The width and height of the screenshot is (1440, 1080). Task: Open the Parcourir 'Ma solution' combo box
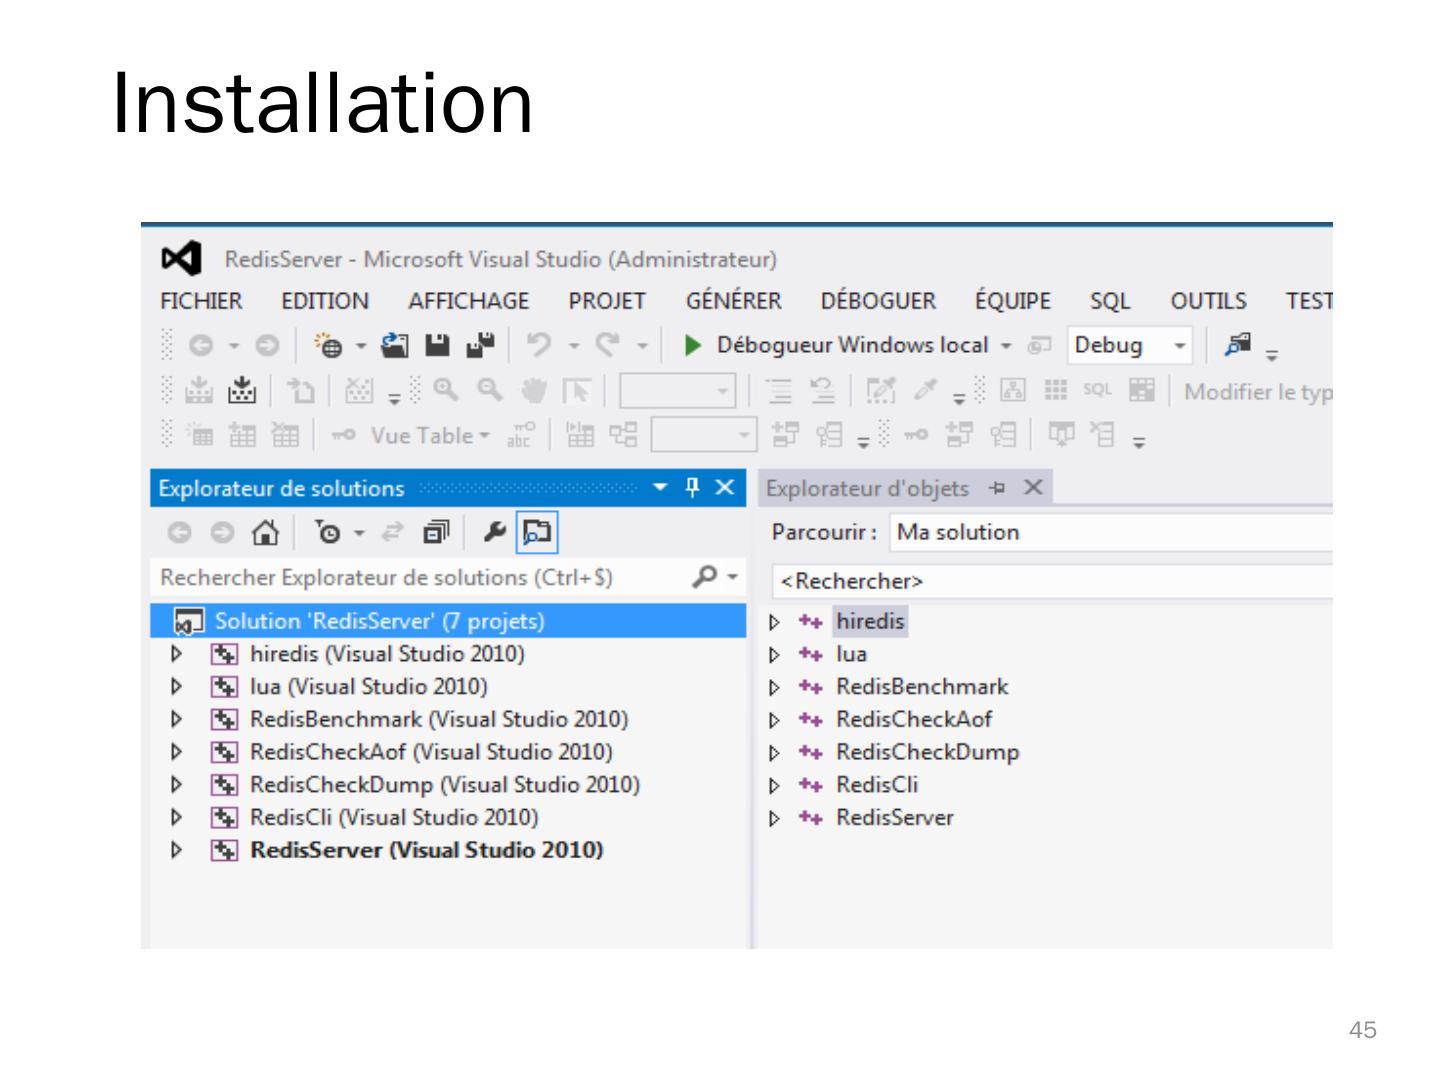point(1110,532)
